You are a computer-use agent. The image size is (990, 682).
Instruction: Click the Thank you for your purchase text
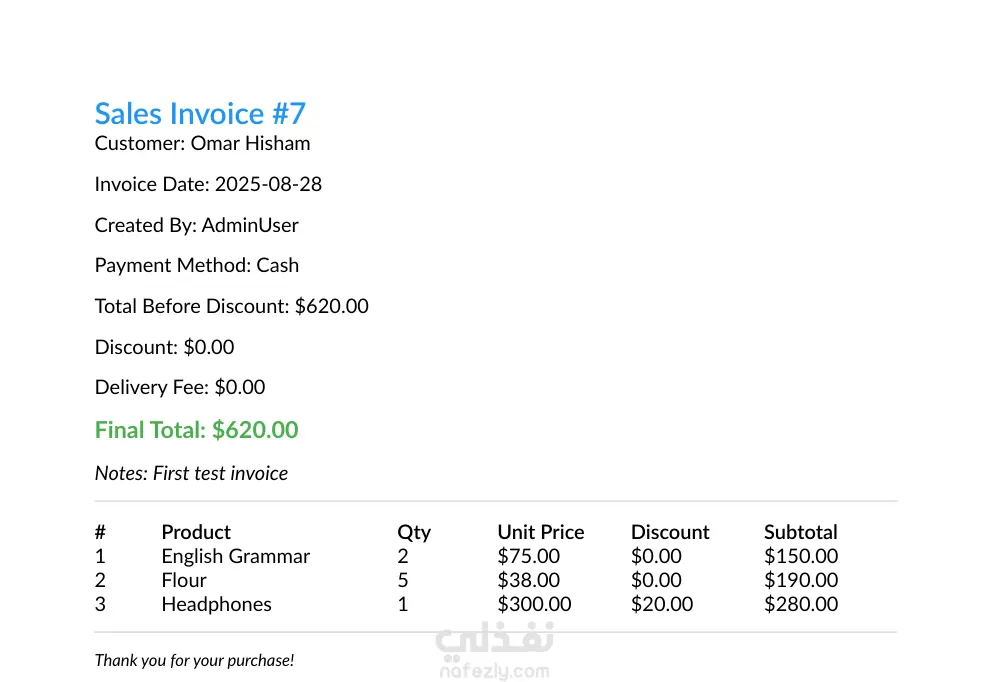pyautogui.click(x=194, y=660)
